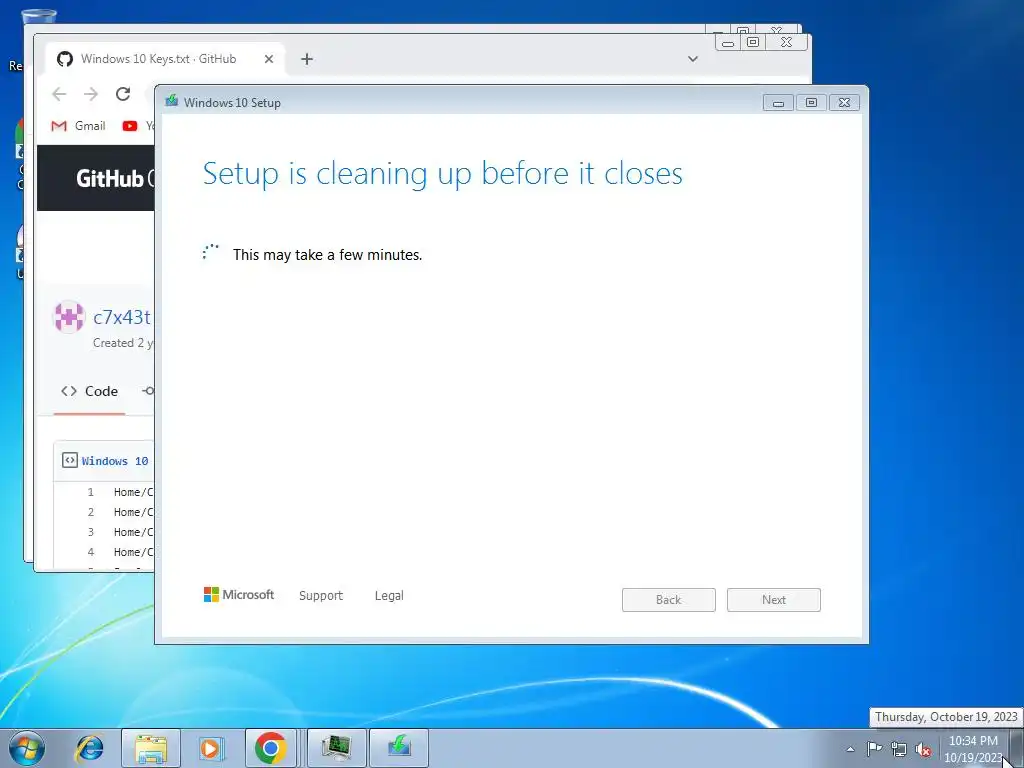Open the c7x43t username link
Screen dimensions: 1024x768
(x=121, y=317)
